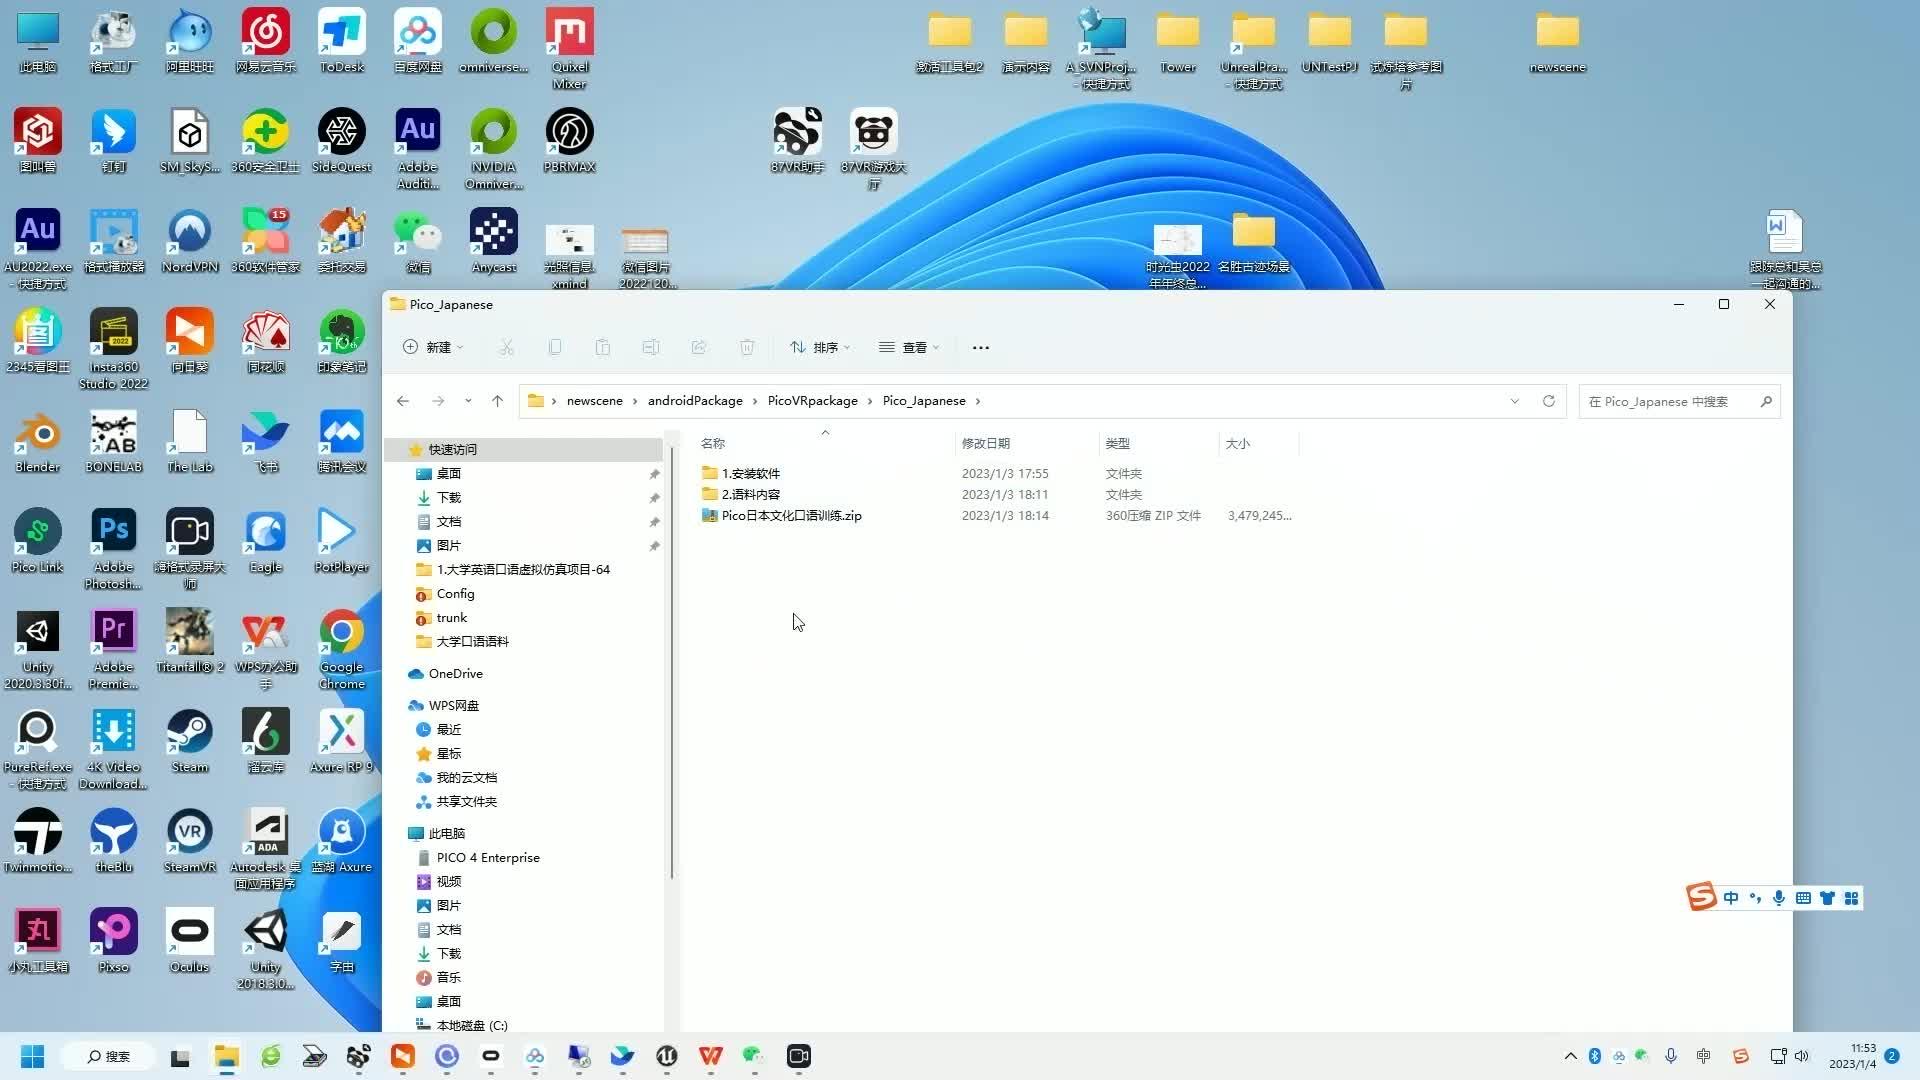
Task: Select the folder 2.语料内容
Action: (750, 494)
